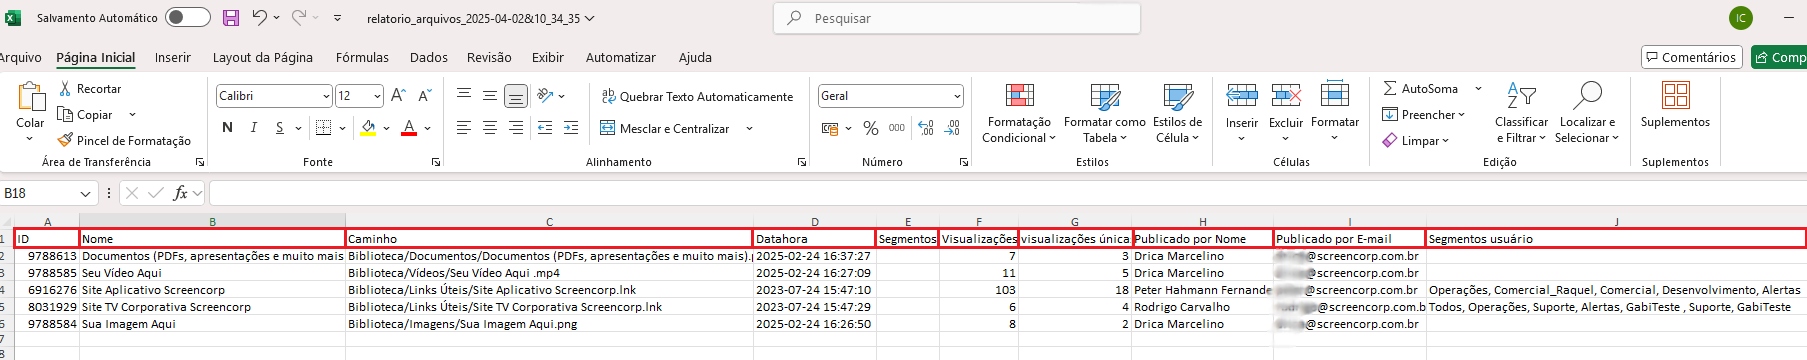
Task: Click the Undo arrow icon
Action: 259,18
